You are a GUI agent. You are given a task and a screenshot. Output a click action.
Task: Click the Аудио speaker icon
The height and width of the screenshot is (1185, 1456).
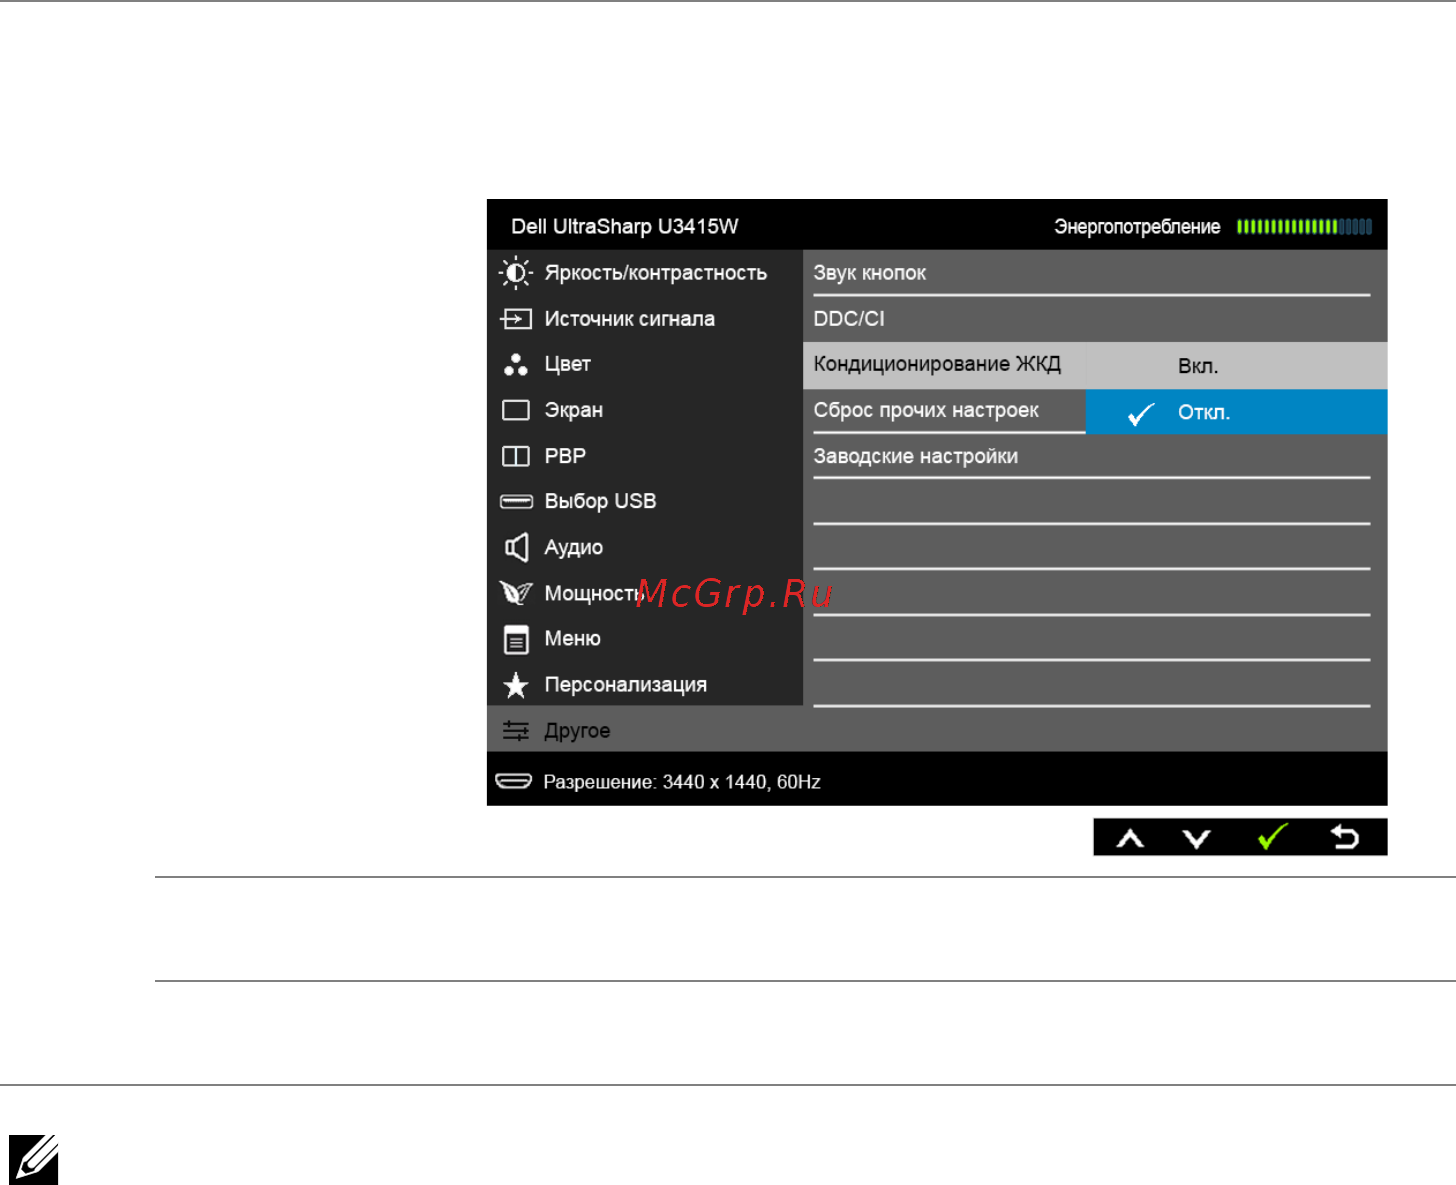click(x=516, y=547)
